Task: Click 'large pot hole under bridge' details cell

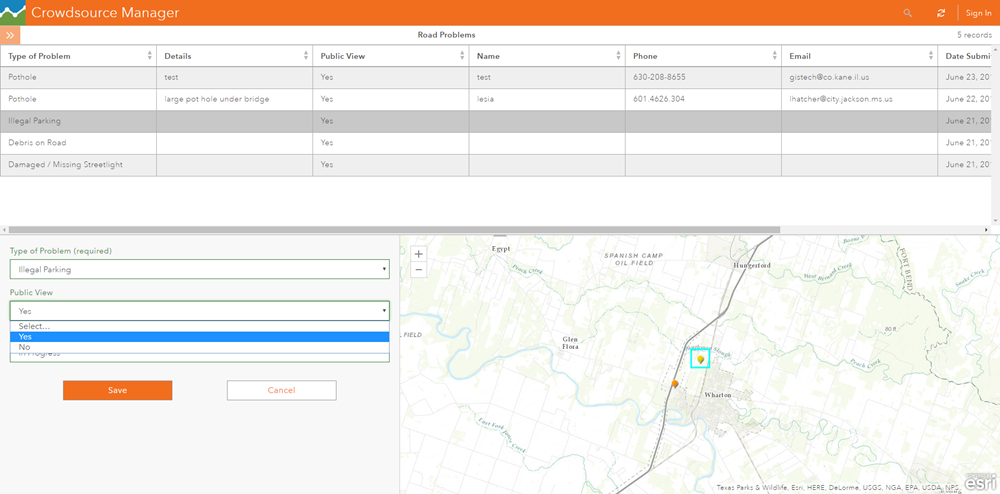Action: 234,99
